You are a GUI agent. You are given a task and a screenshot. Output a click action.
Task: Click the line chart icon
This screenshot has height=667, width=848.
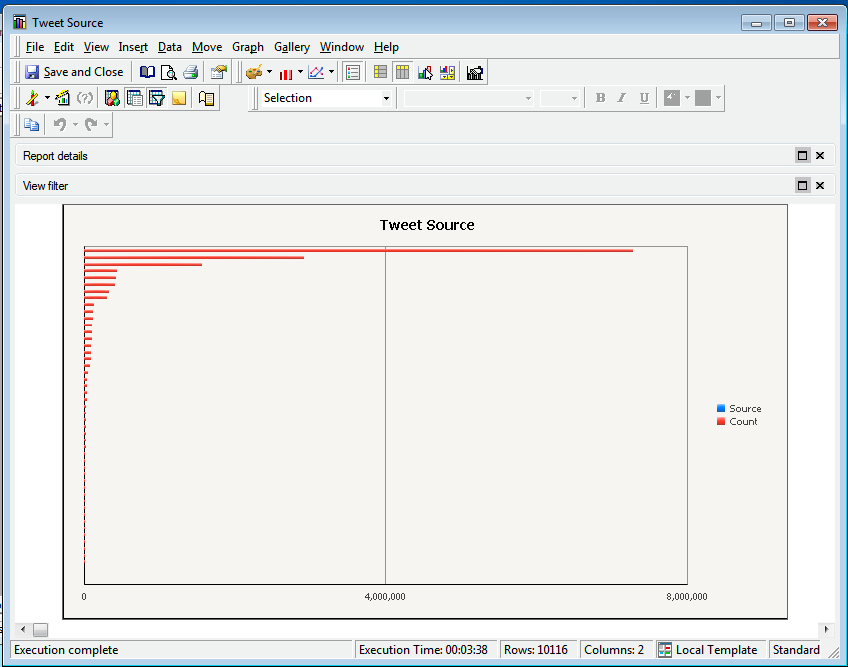(316, 72)
